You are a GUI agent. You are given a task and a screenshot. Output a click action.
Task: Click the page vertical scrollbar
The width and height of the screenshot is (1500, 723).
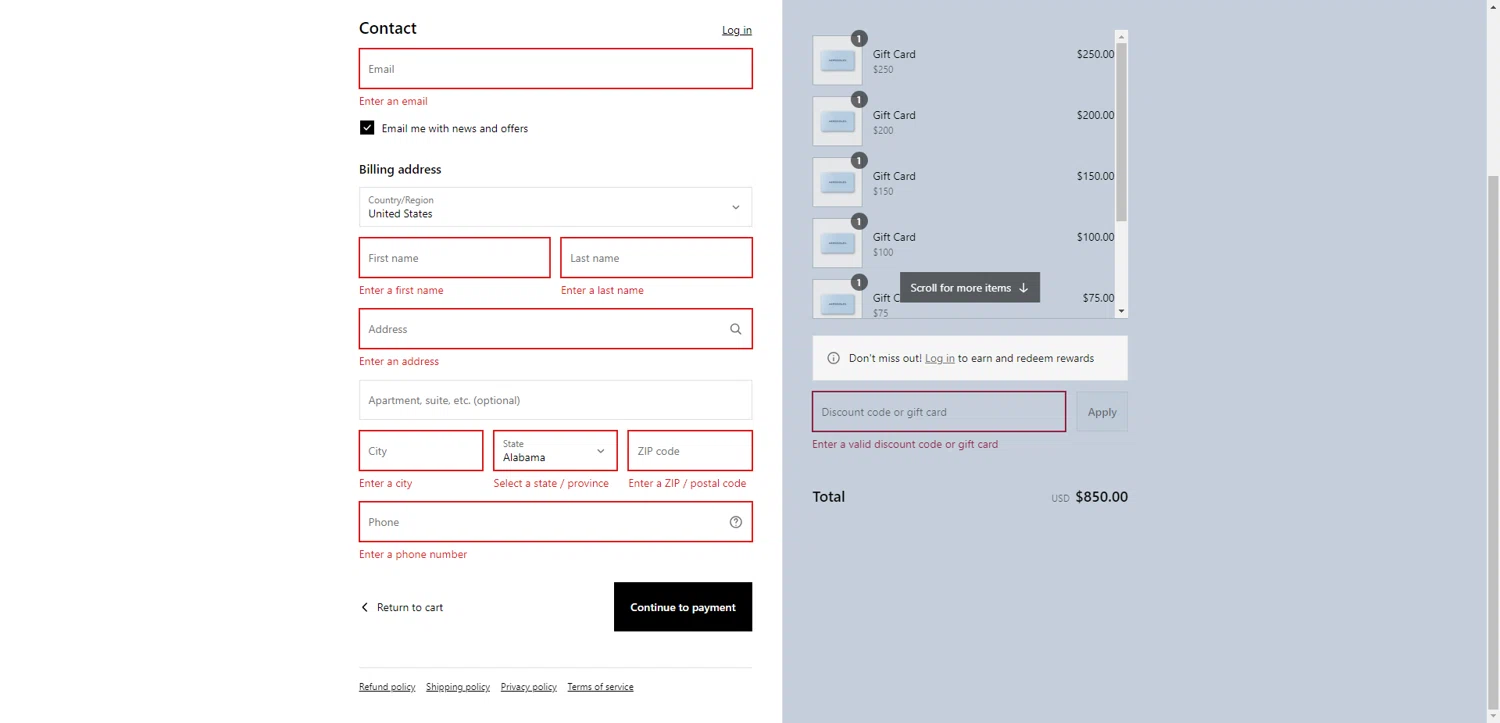1493,445
